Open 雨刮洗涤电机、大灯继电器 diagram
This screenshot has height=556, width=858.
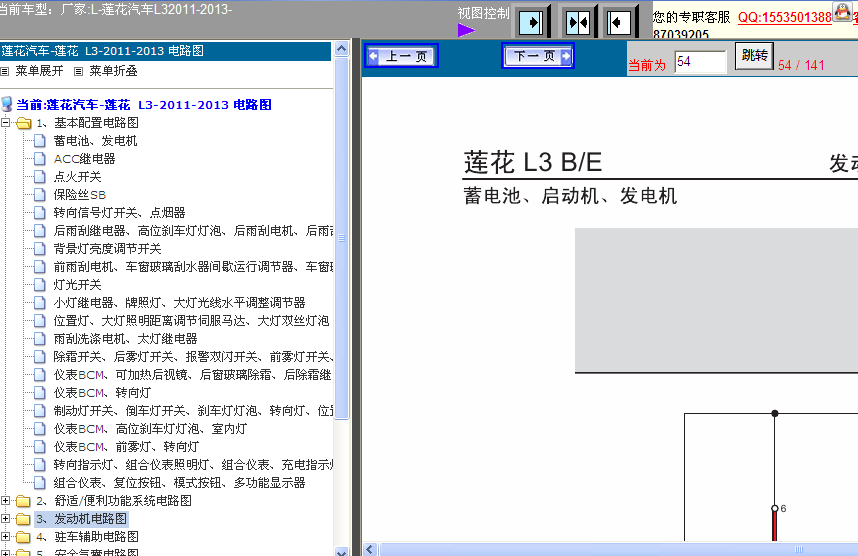(125, 339)
